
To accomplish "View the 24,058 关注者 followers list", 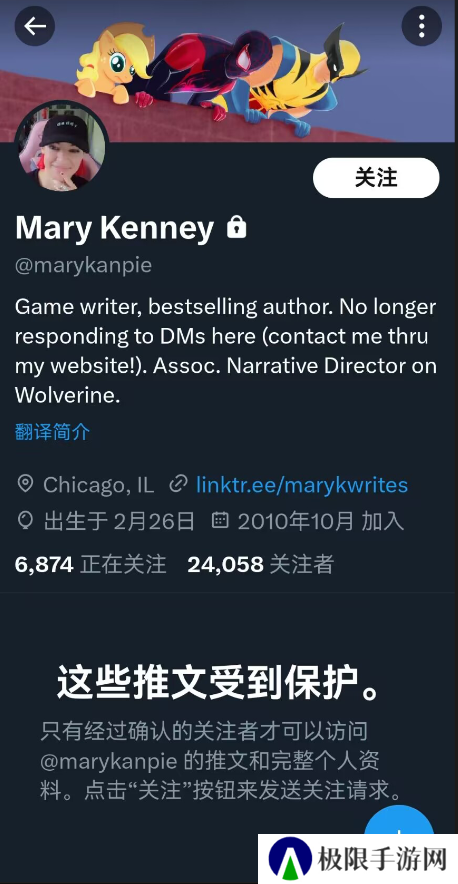I will click(x=261, y=564).
